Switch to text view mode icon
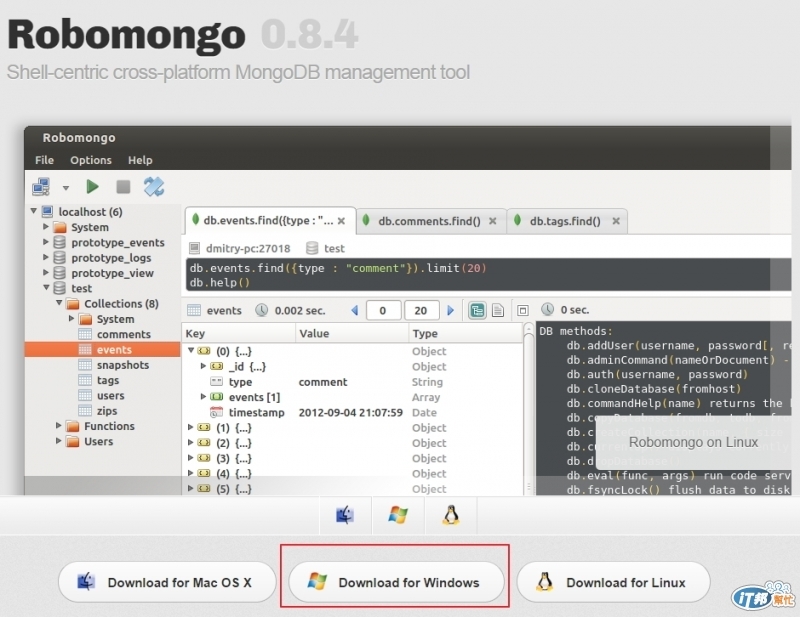This screenshot has width=800, height=617. coord(498,310)
